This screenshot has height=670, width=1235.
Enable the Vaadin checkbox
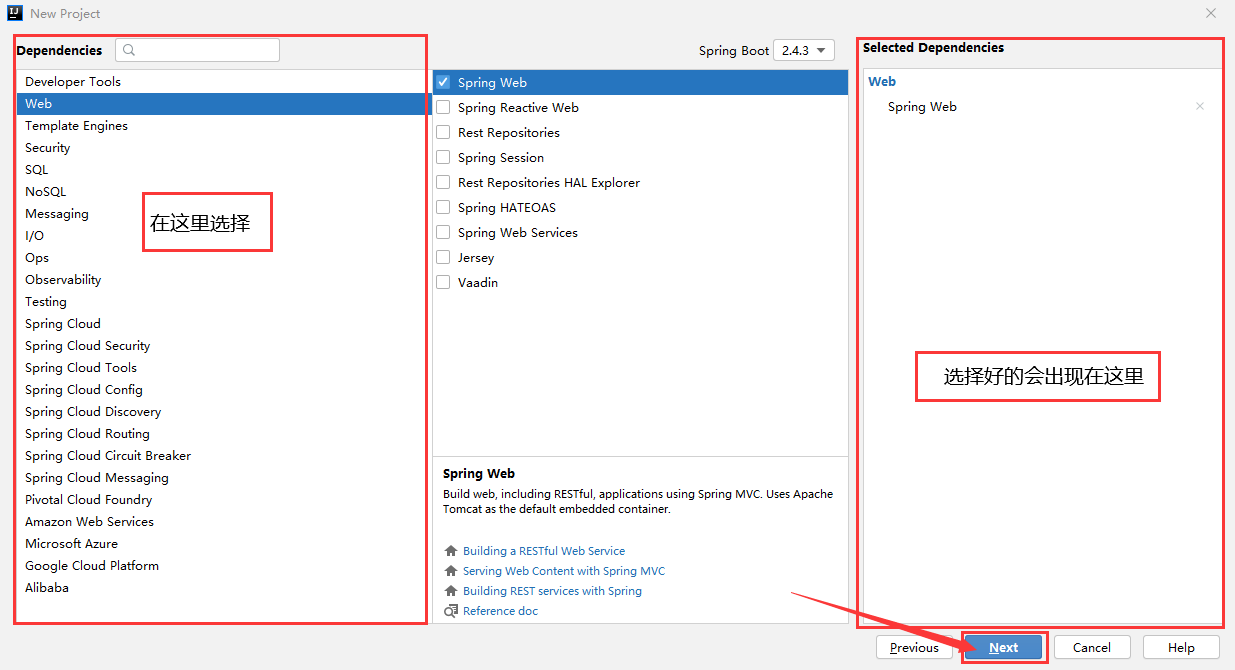pos(443,282)
